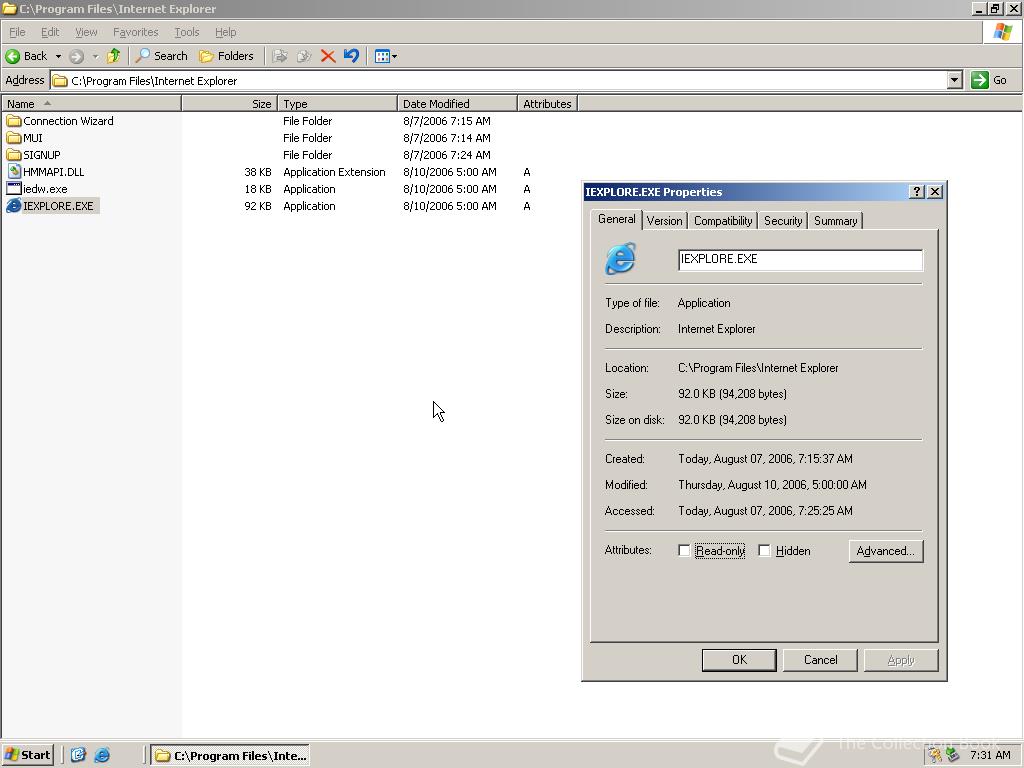
Task: Click OK in Properties dialog
Action: [739, 660]
